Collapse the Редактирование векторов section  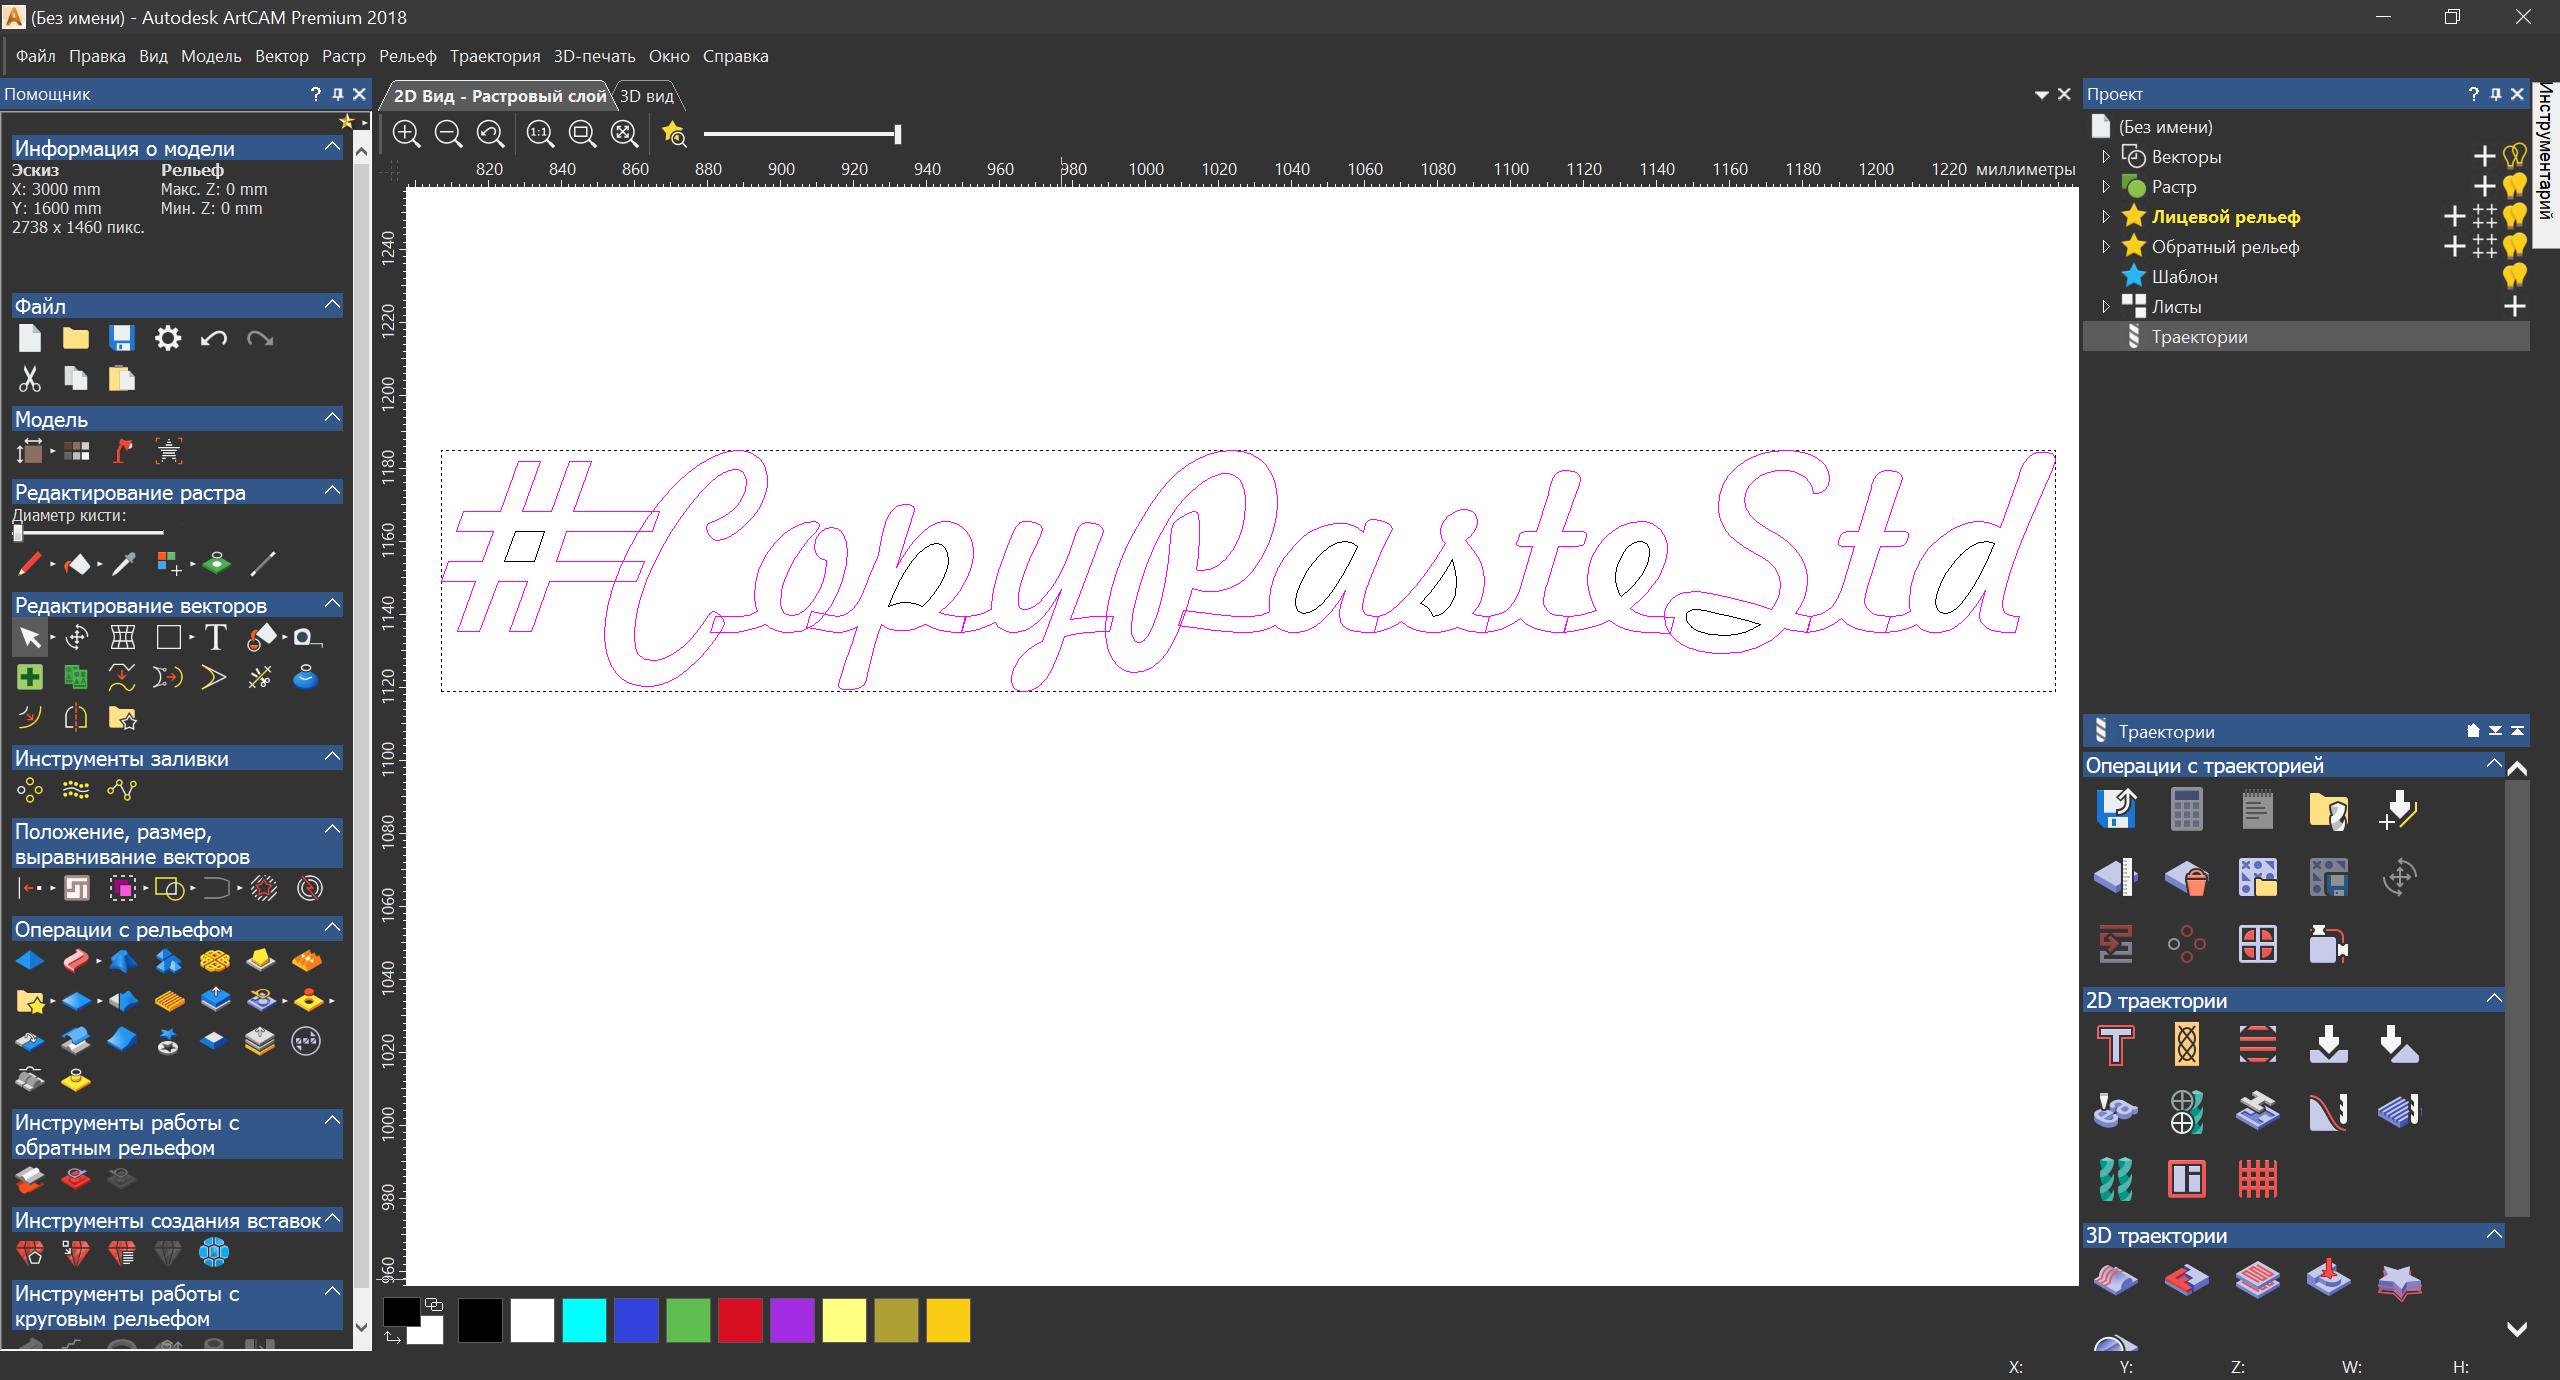click(x=333, y=604)
